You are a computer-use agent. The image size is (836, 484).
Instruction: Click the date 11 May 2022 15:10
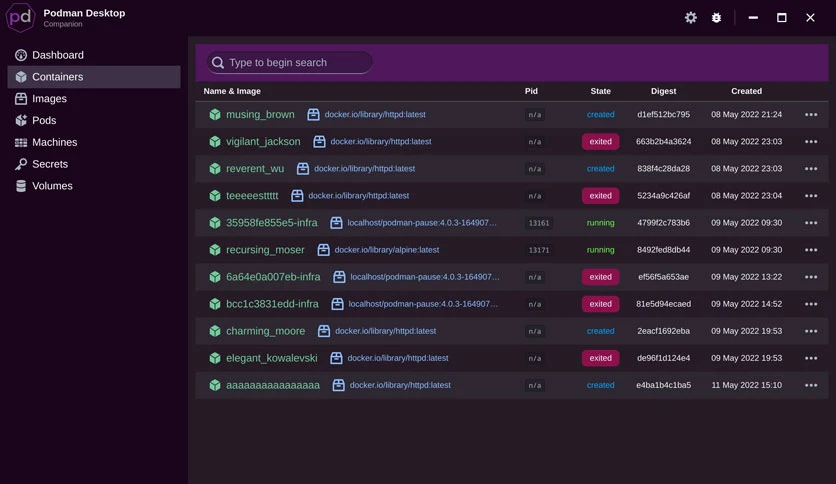[746, 385]
